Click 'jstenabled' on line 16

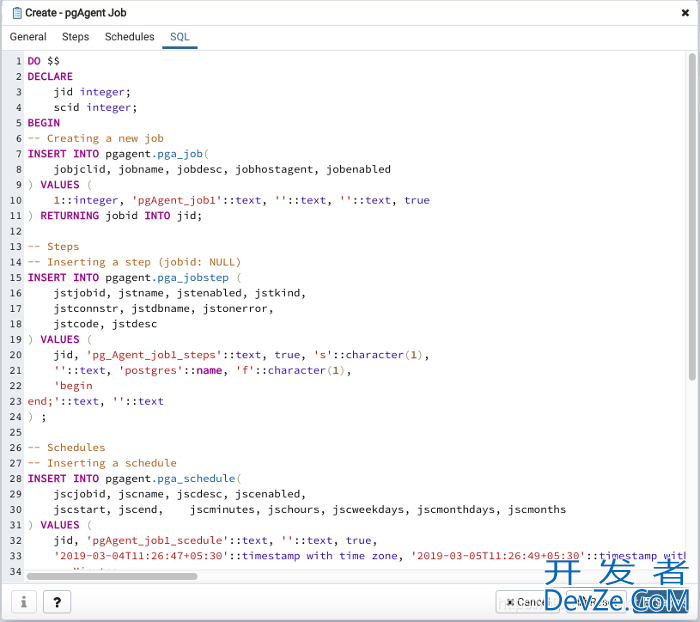click(209, 293)
